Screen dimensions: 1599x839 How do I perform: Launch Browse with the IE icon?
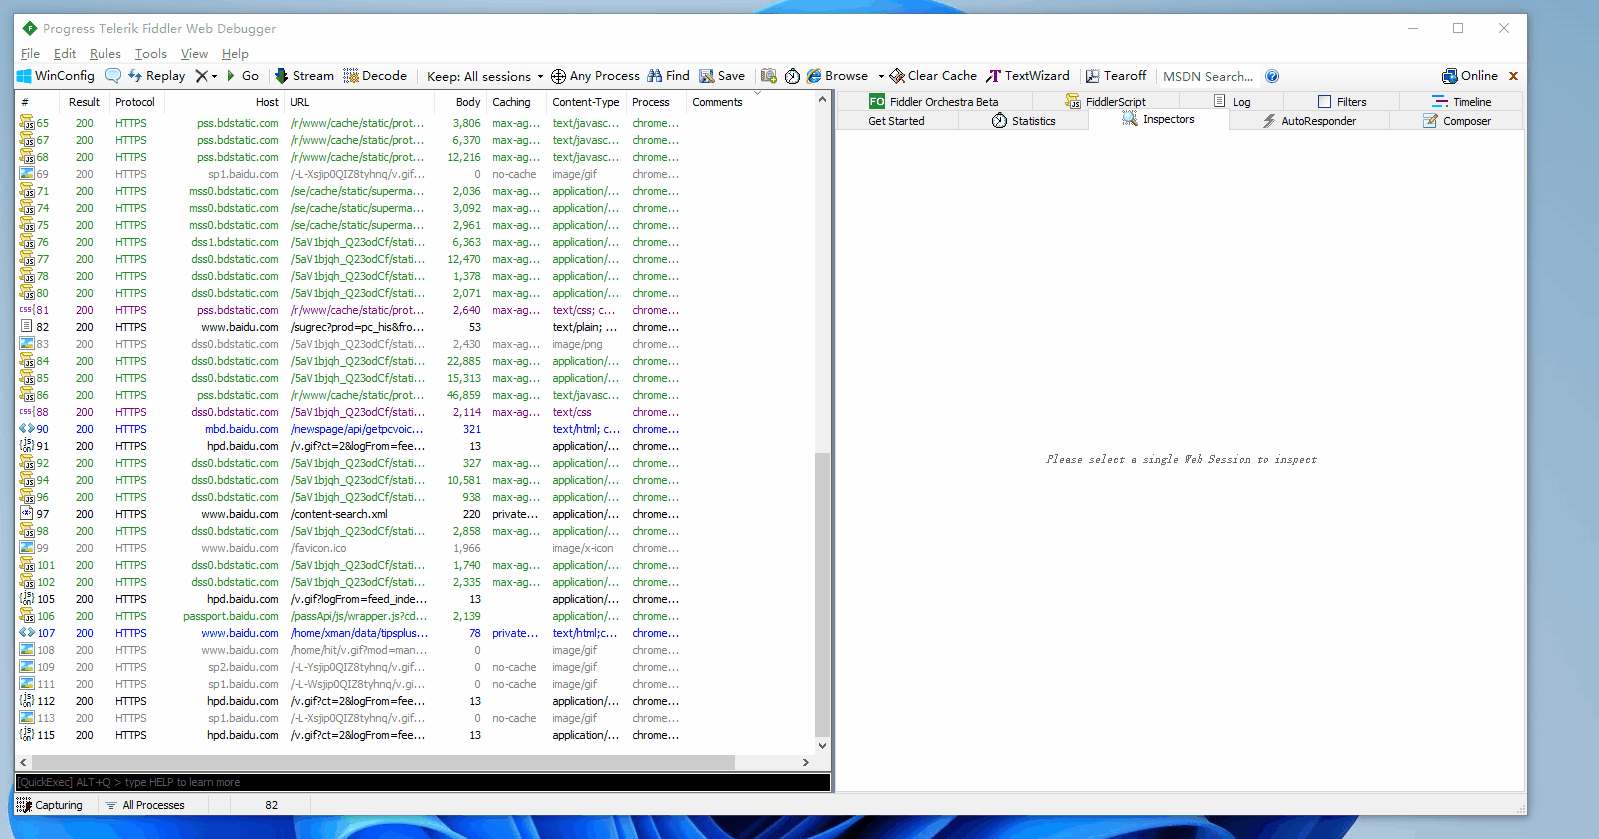[x=838, y=76]
